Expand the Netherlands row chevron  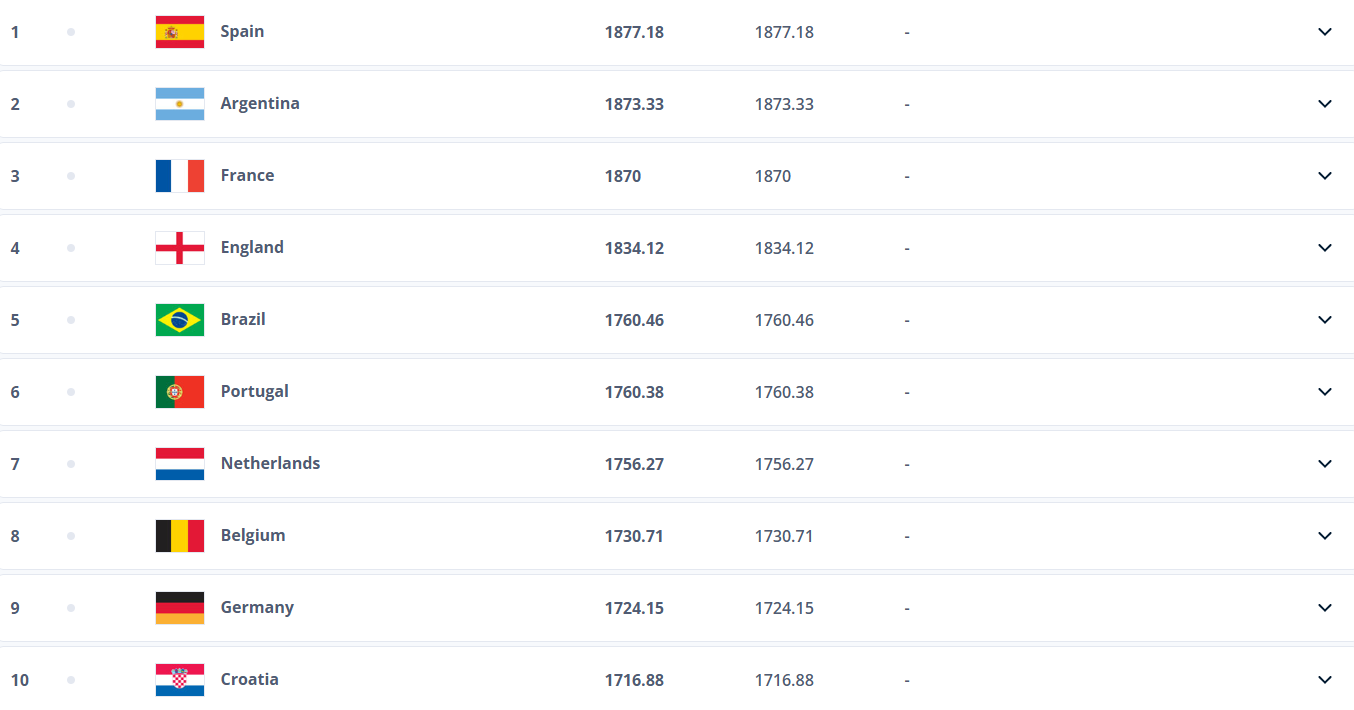click(1325, 464)
